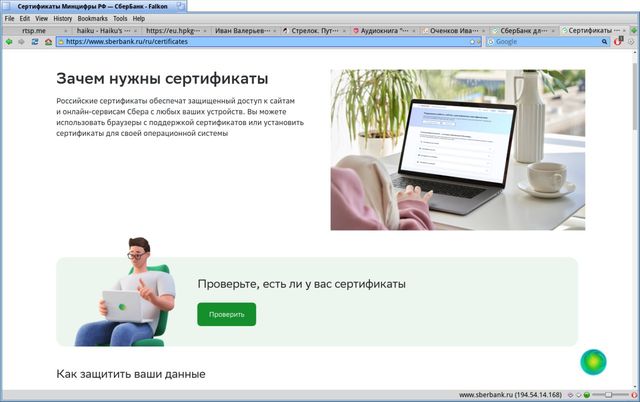
Task: Add a new tab with the green plus icon
Action: coord(634,31)
